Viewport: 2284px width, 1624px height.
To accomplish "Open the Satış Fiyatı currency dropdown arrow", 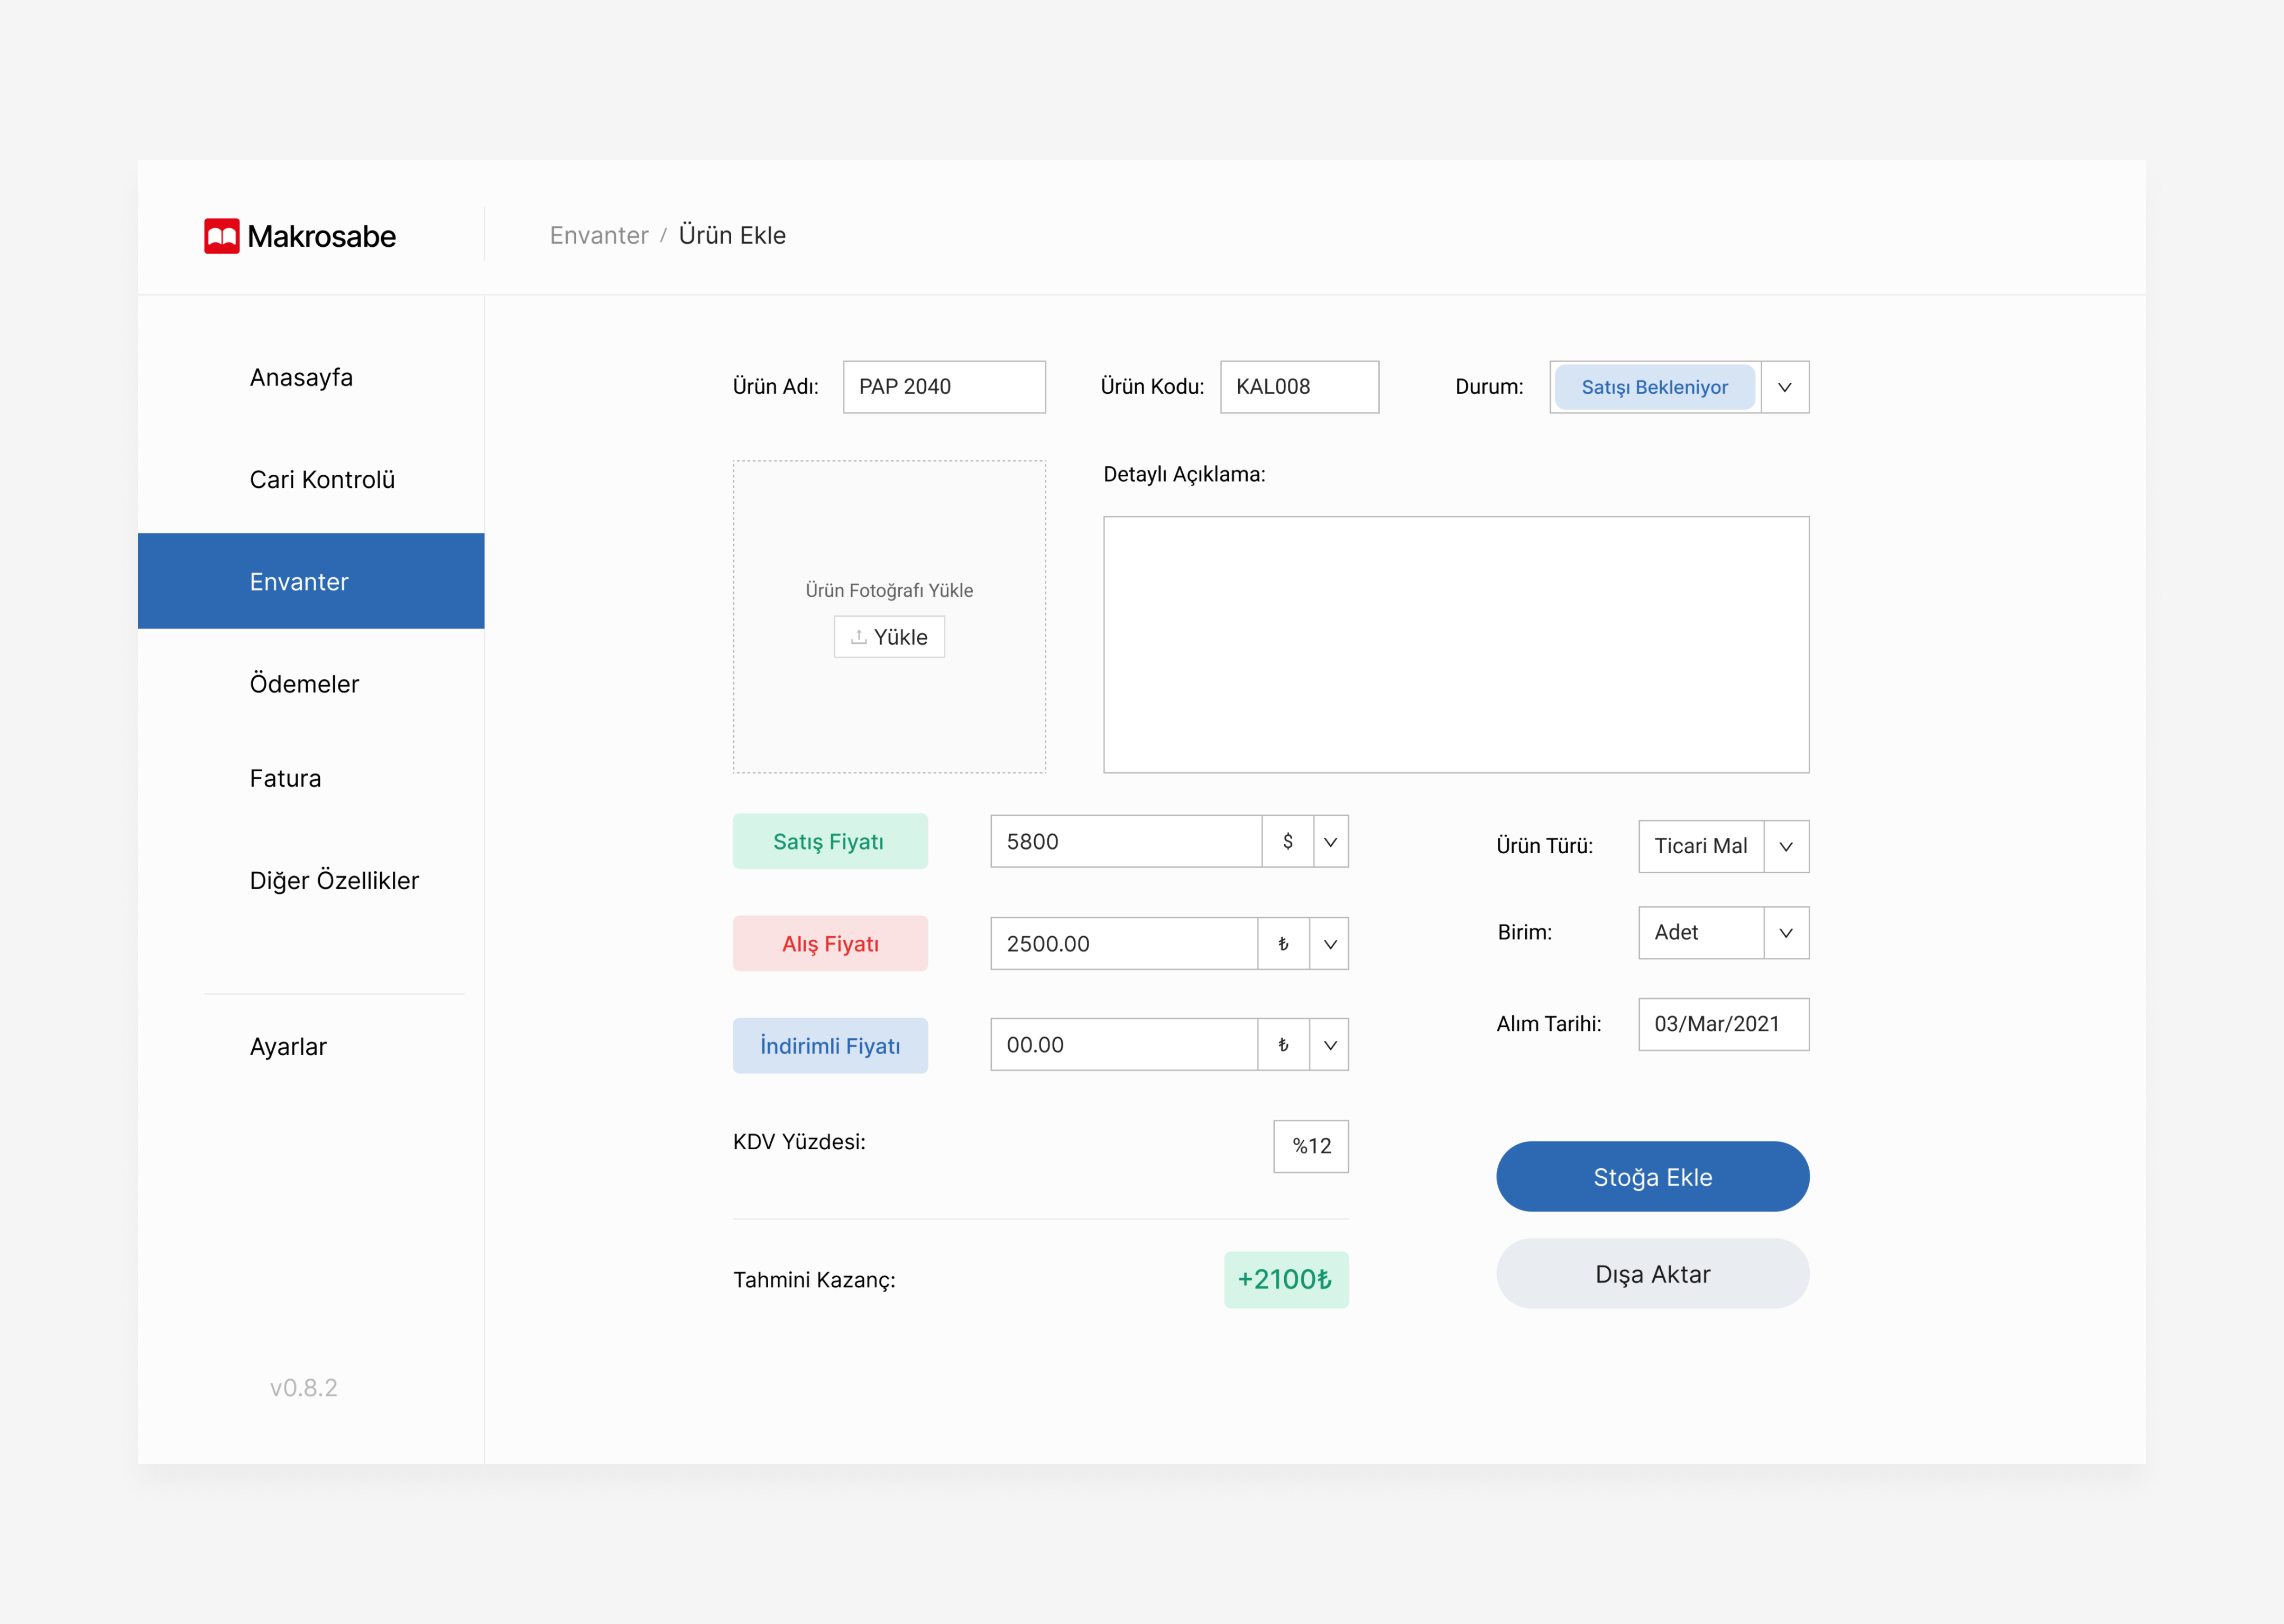I will [x=1331, y=842].
